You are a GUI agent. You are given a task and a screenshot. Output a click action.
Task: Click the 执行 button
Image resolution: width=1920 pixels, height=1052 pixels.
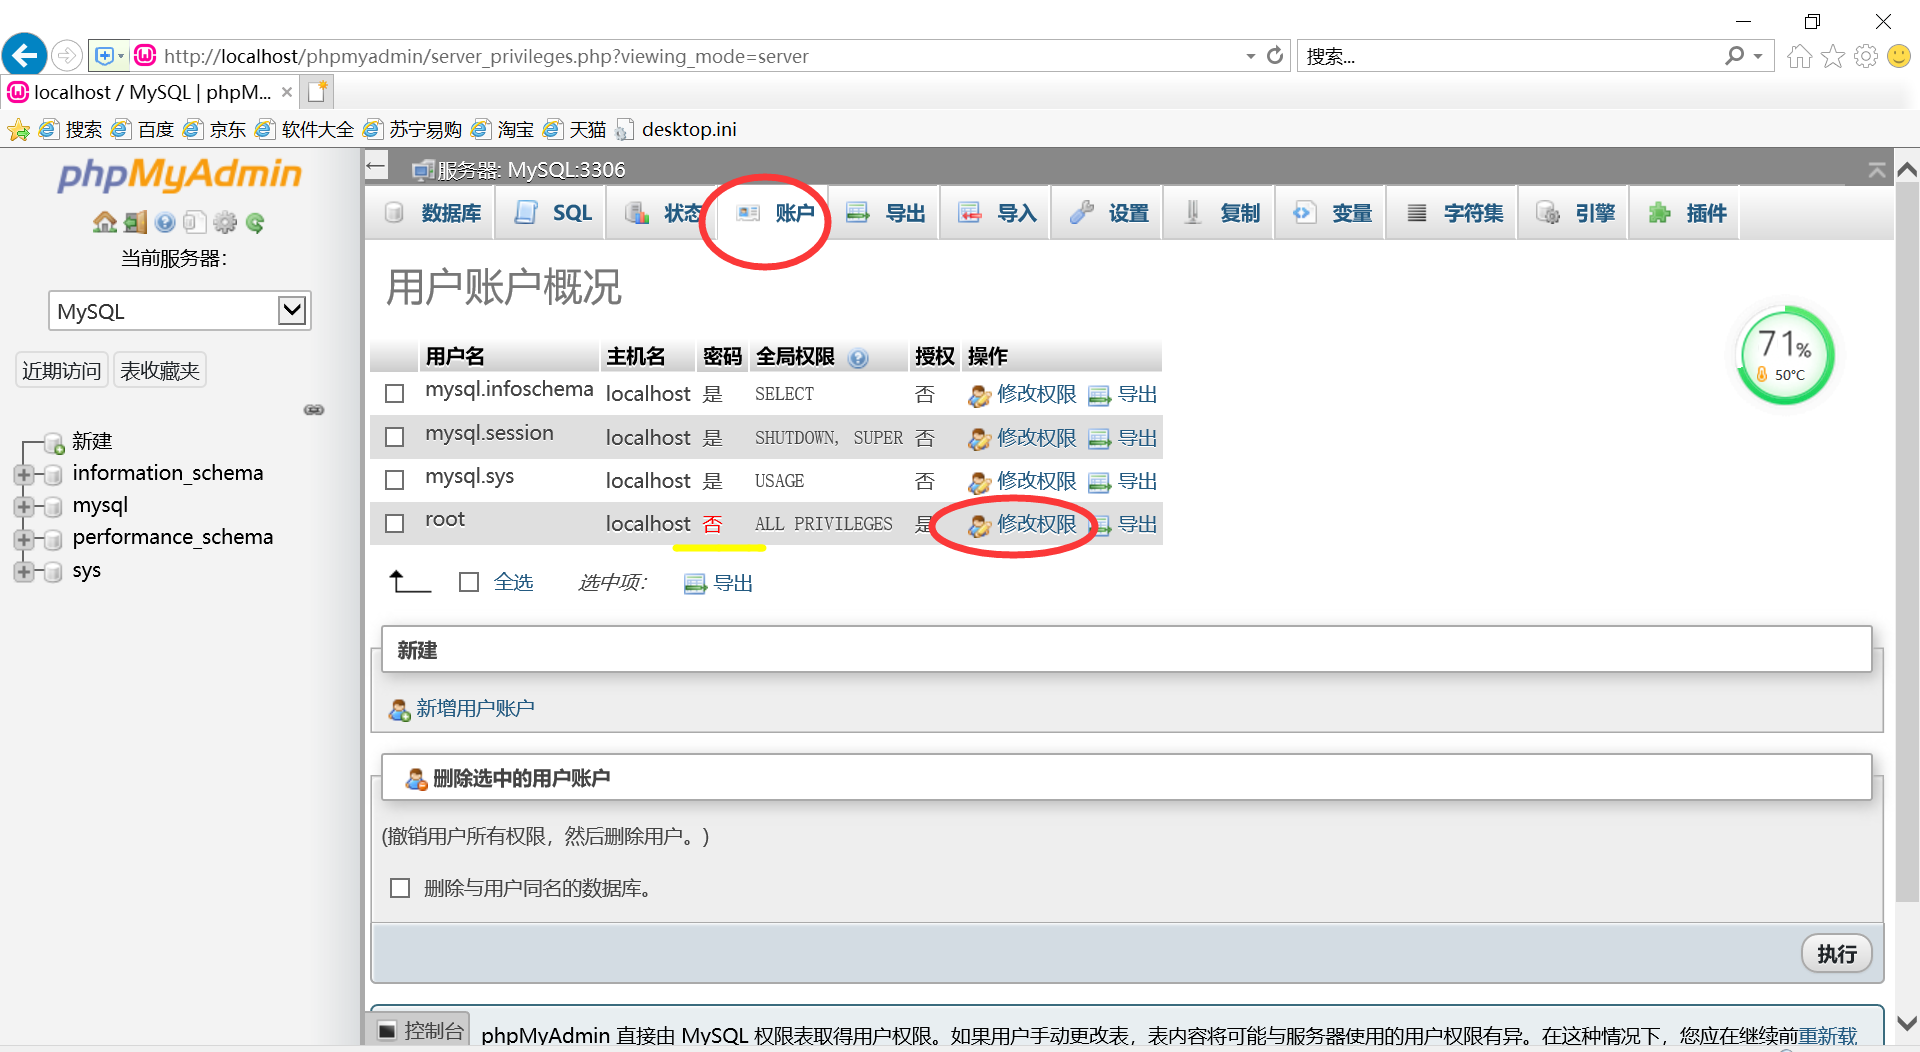1836,954
